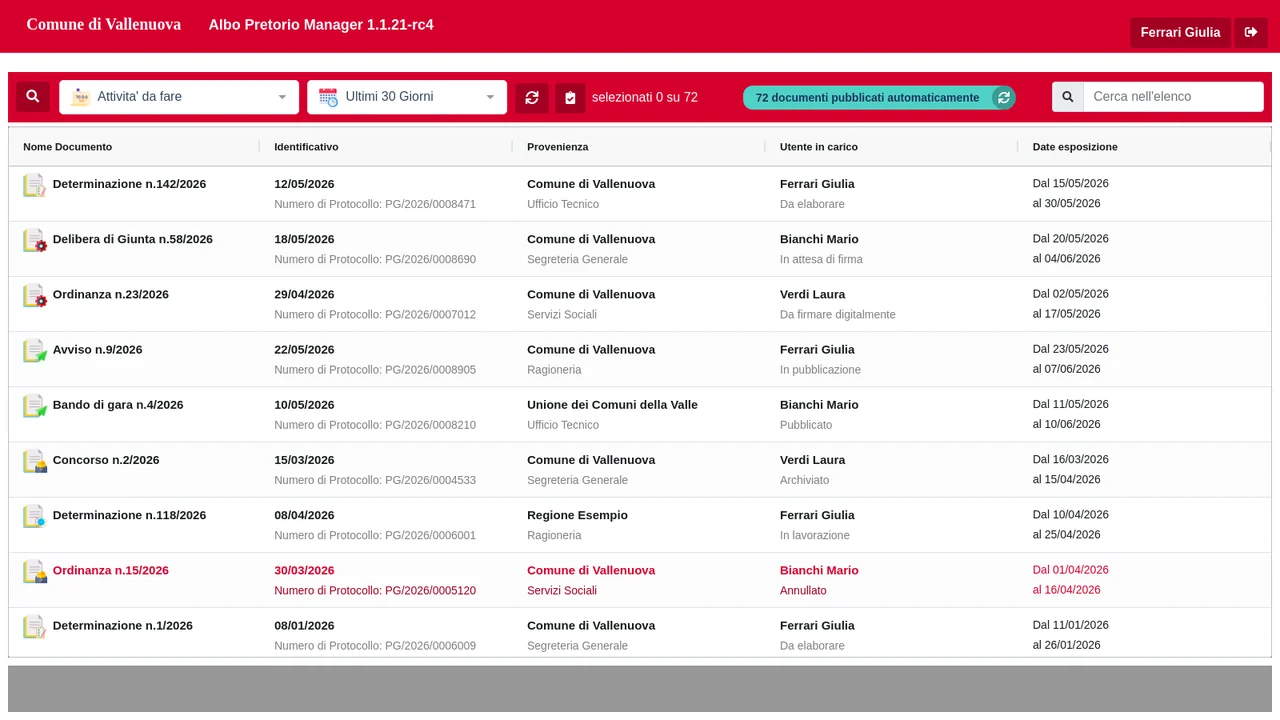Click Regione Esempio provenance text
Screen dimensions: 1280x720
tap(577, 515)
